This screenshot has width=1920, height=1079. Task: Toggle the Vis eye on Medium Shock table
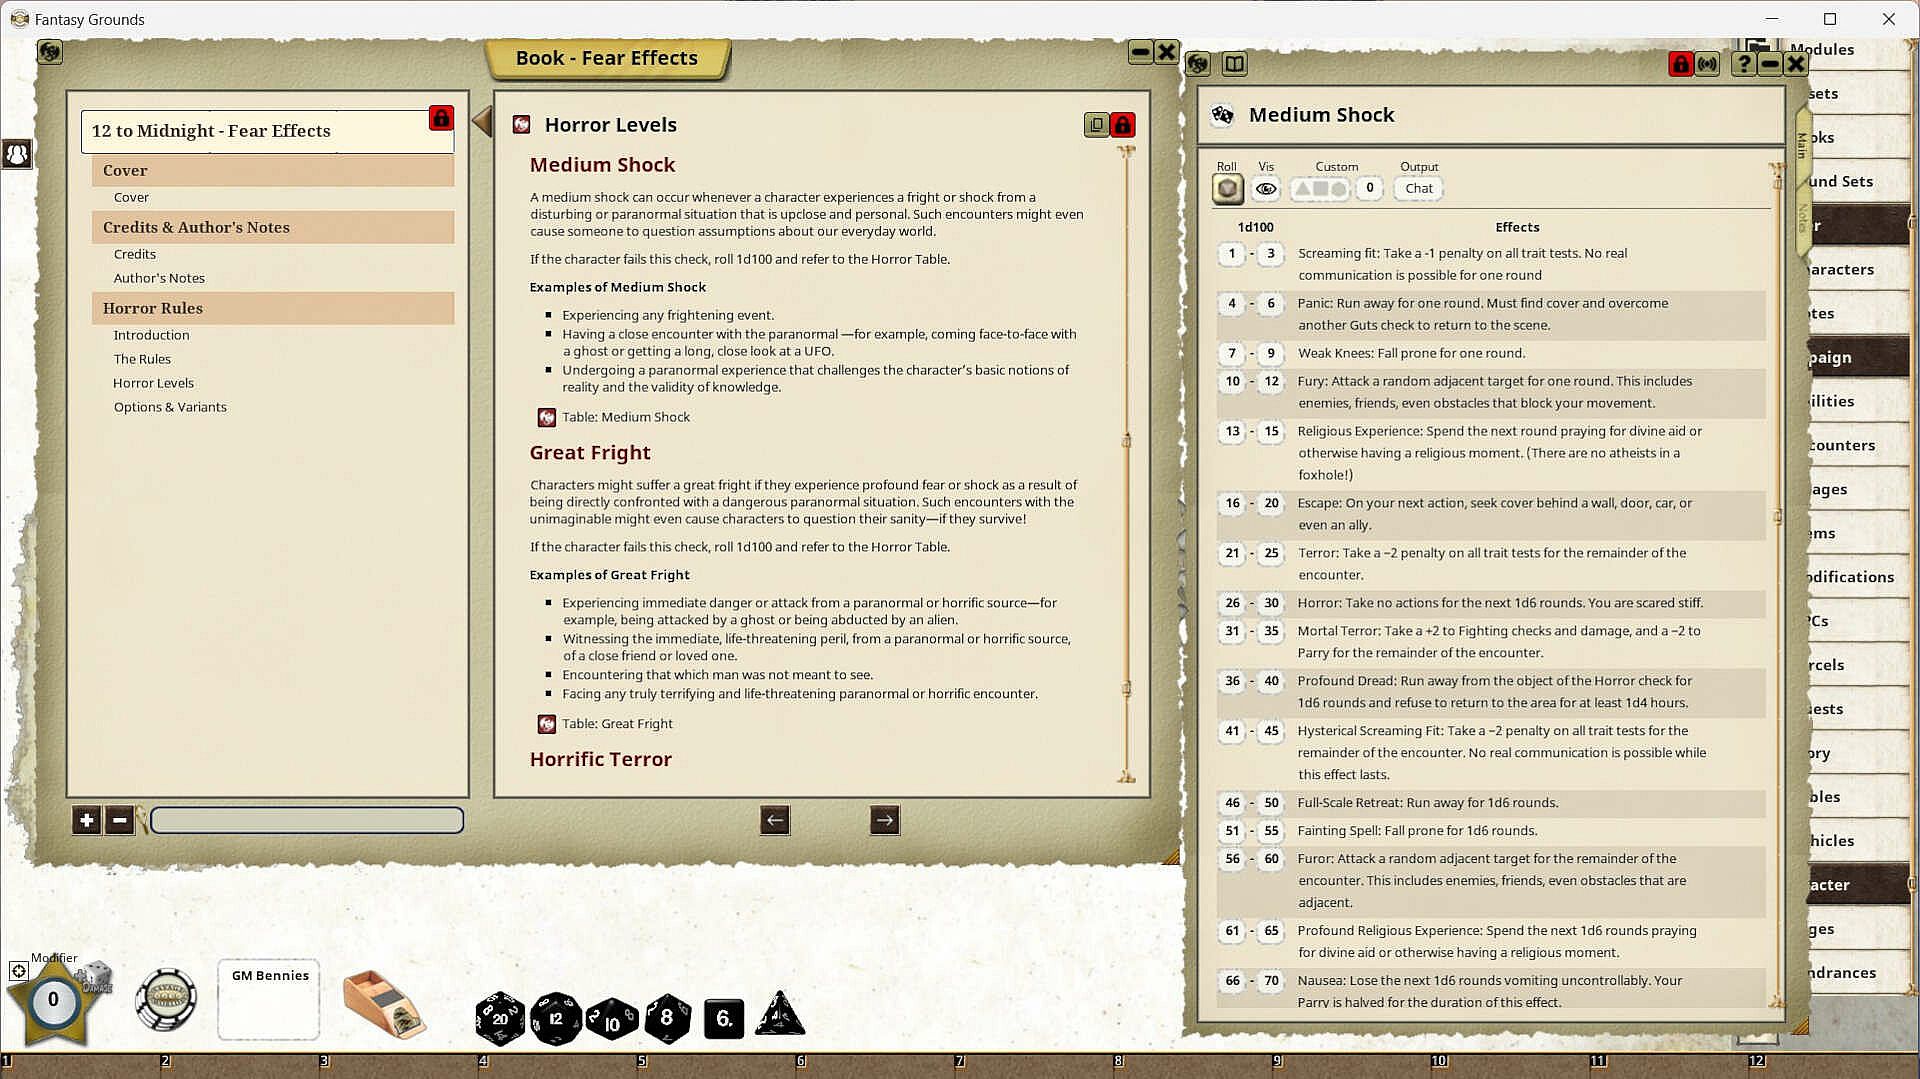coord(1266,188)
